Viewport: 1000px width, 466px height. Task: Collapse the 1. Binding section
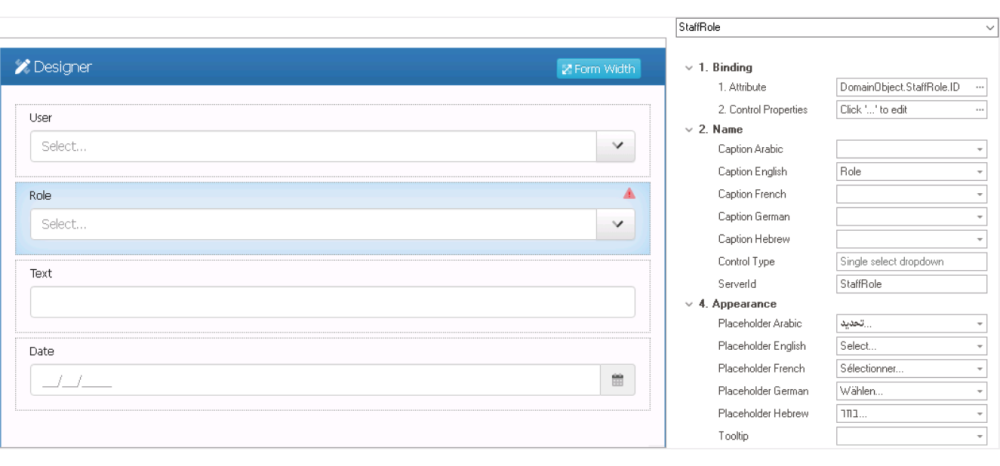coord(688,67)
